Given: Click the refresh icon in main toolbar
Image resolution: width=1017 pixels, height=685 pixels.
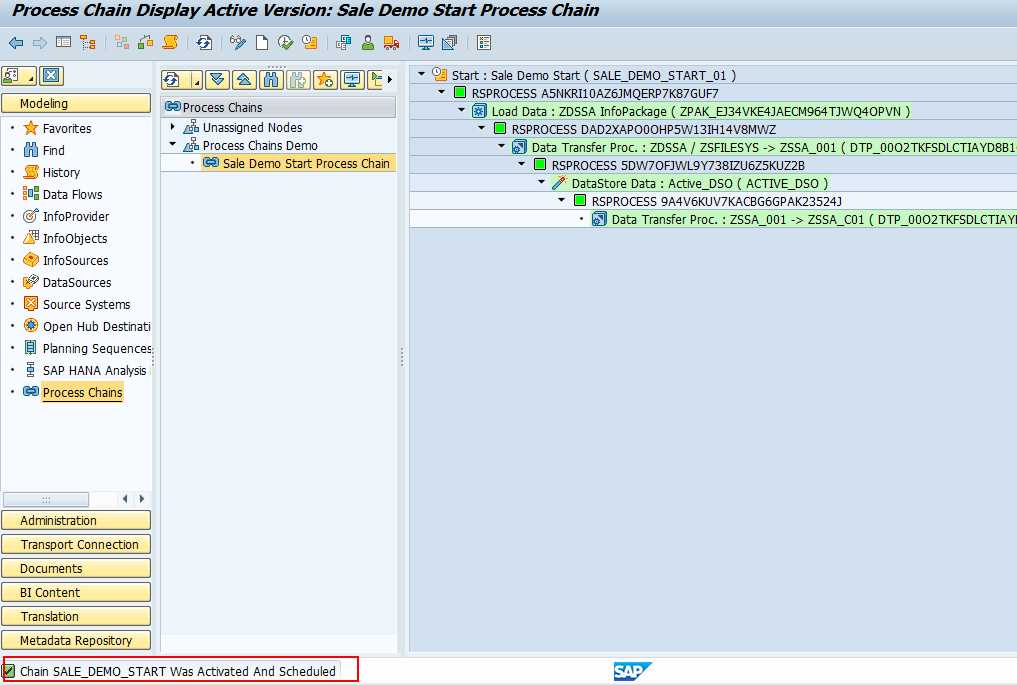Looking at the screenshot, I should (x=204, y=43).
